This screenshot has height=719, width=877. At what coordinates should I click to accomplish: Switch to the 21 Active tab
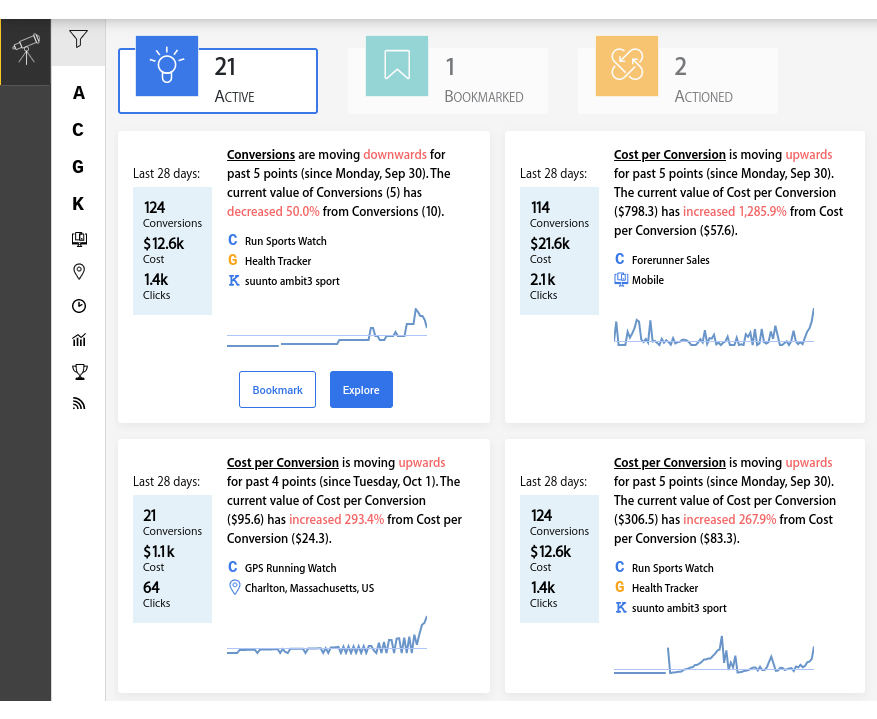coord(218,81)
